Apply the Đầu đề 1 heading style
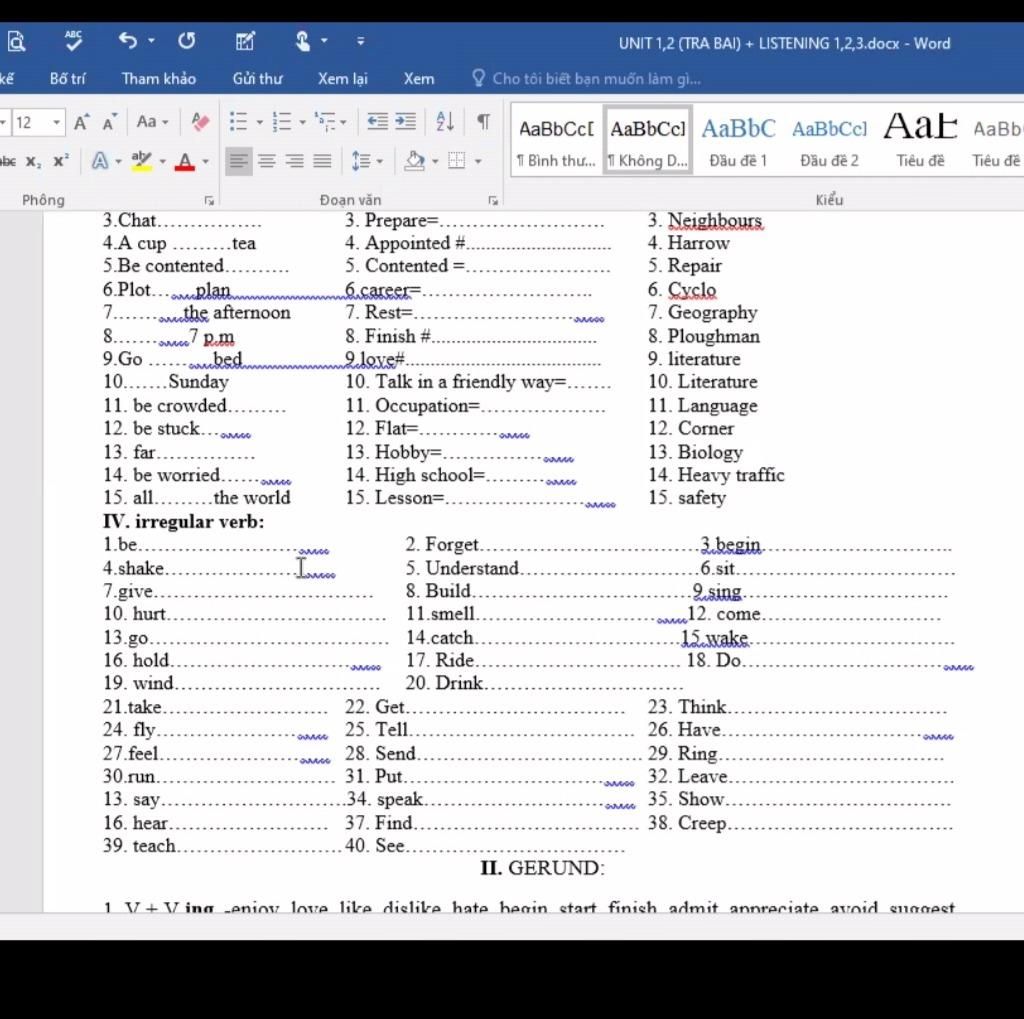 pyautogui.click(x=738, y=140)
